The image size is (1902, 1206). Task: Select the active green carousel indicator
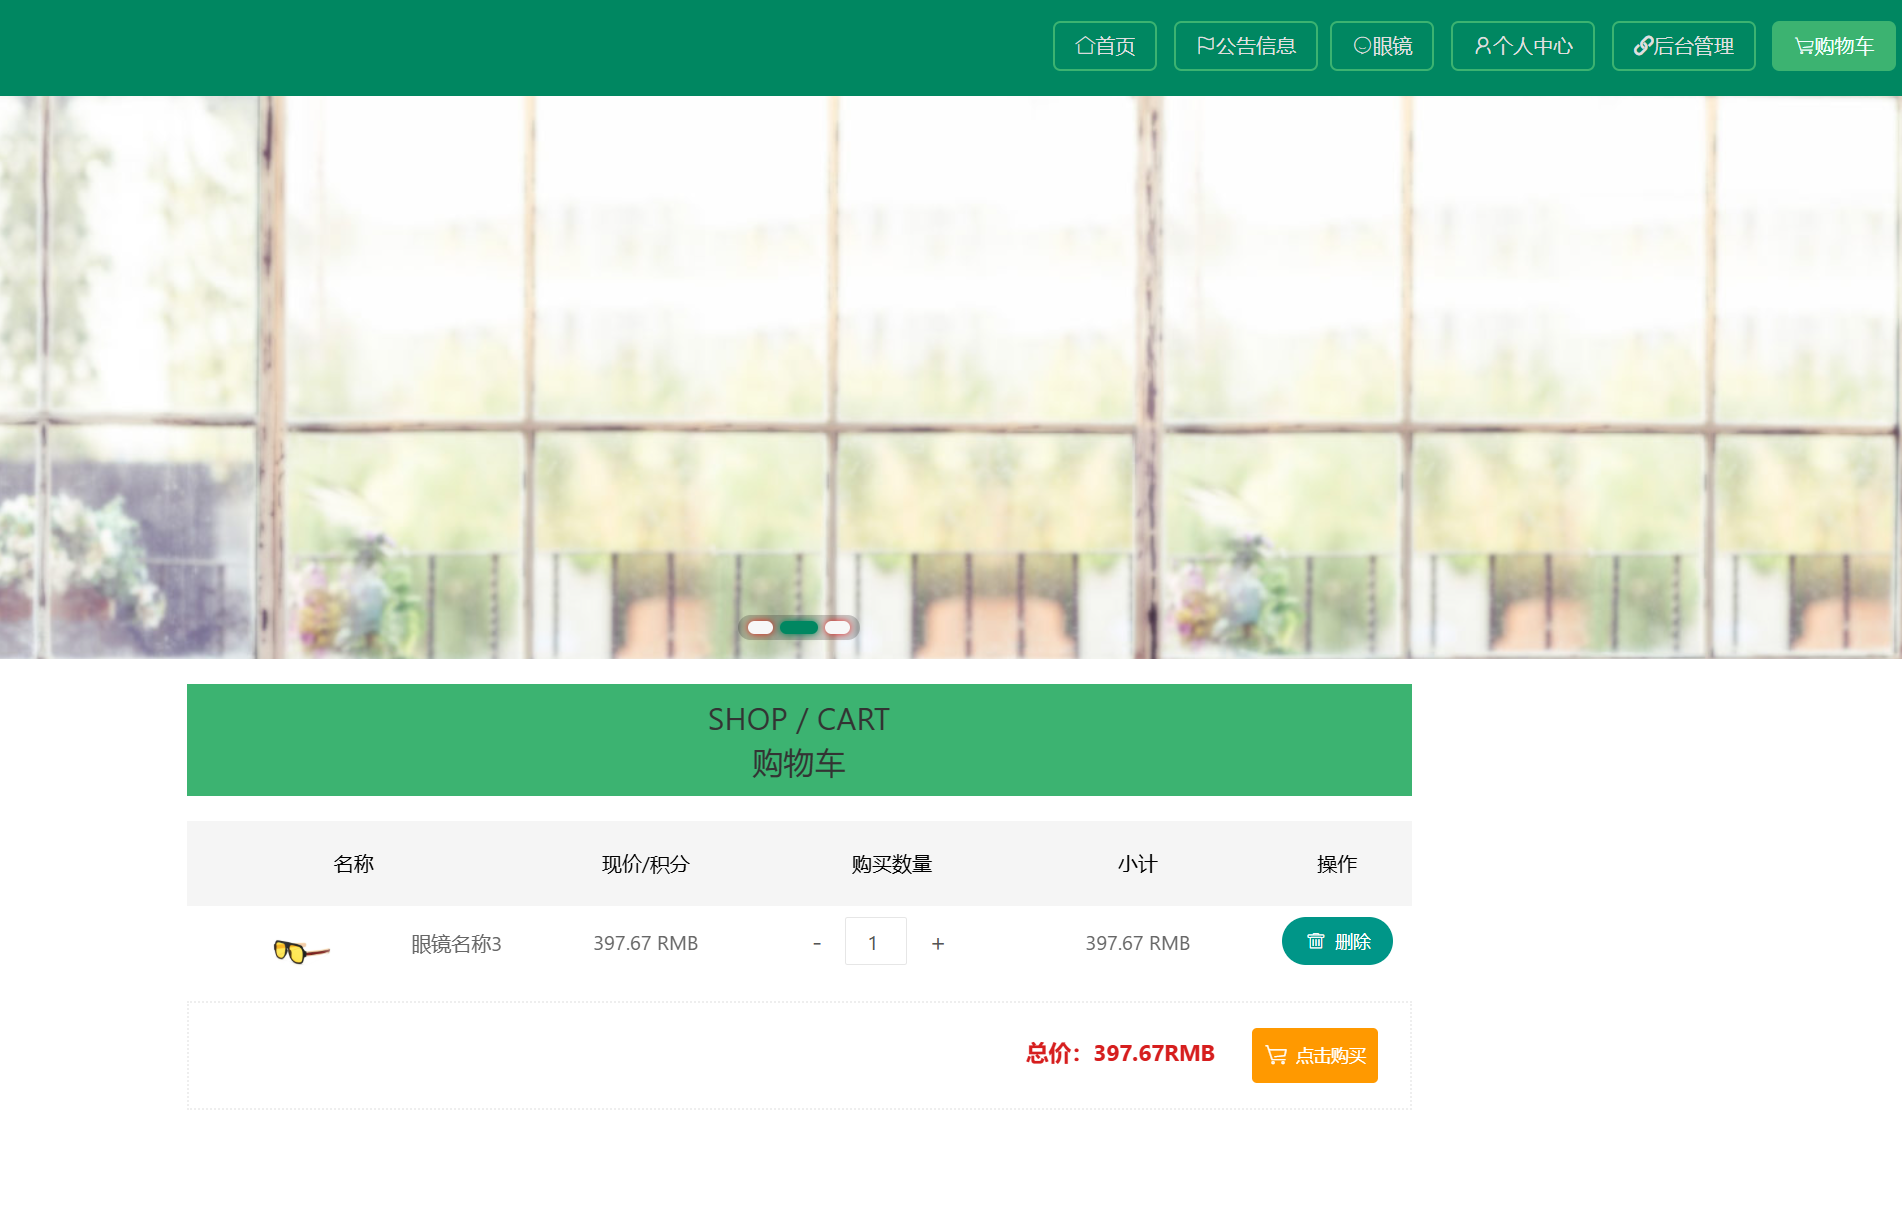click(x=798, y=628)
